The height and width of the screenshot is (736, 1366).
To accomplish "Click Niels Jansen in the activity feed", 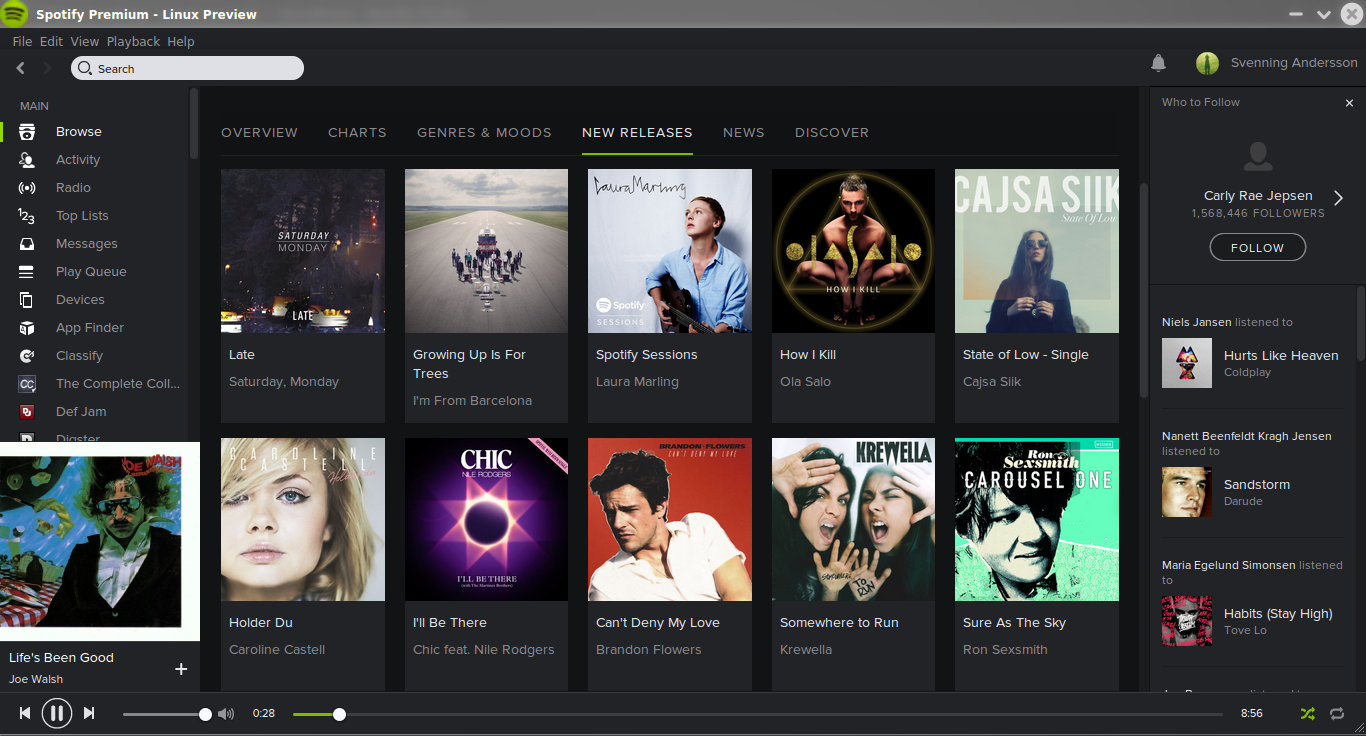I will (x=1197, y=322).
